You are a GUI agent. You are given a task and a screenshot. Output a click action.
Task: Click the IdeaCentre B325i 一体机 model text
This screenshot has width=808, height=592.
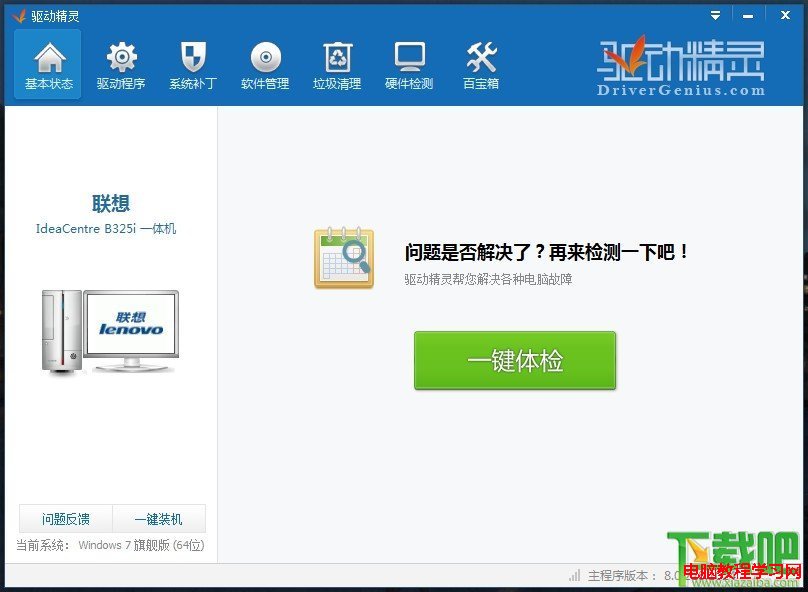[x=106, y=229]
